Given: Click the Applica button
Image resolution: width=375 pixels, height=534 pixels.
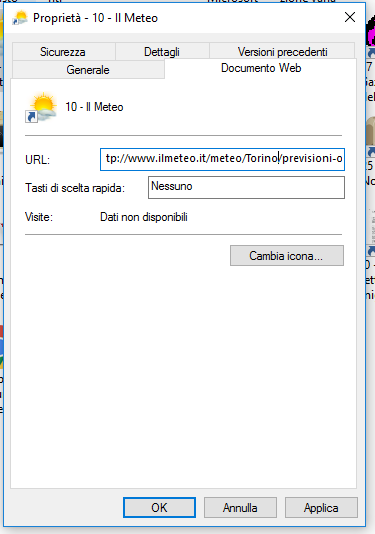Looking at the screenshot, I should click(x=321, y=507).
